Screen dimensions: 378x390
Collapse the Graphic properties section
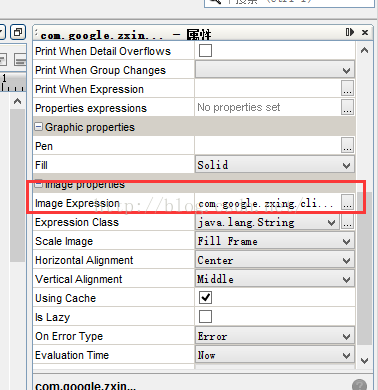pos(39,127)
